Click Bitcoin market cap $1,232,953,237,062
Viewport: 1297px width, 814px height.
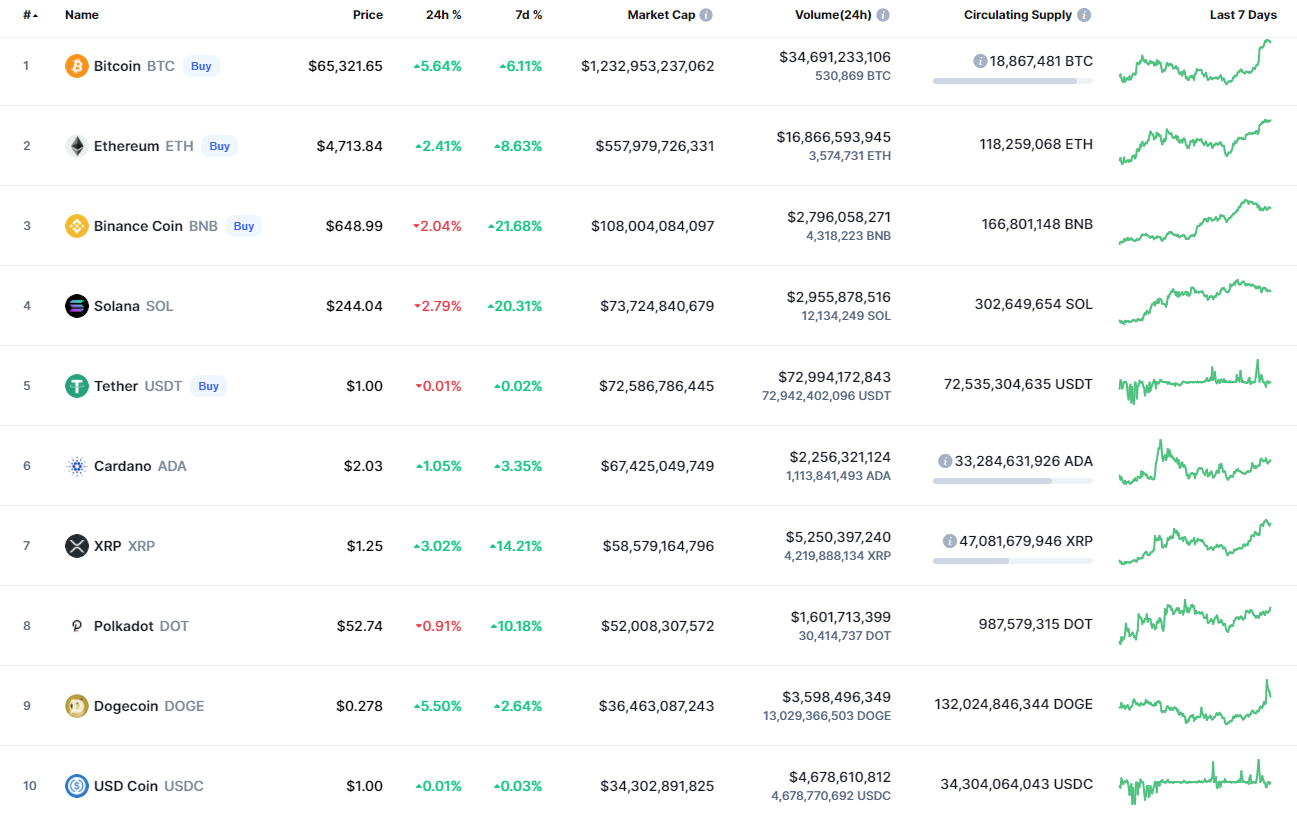[x=648, y=66]
